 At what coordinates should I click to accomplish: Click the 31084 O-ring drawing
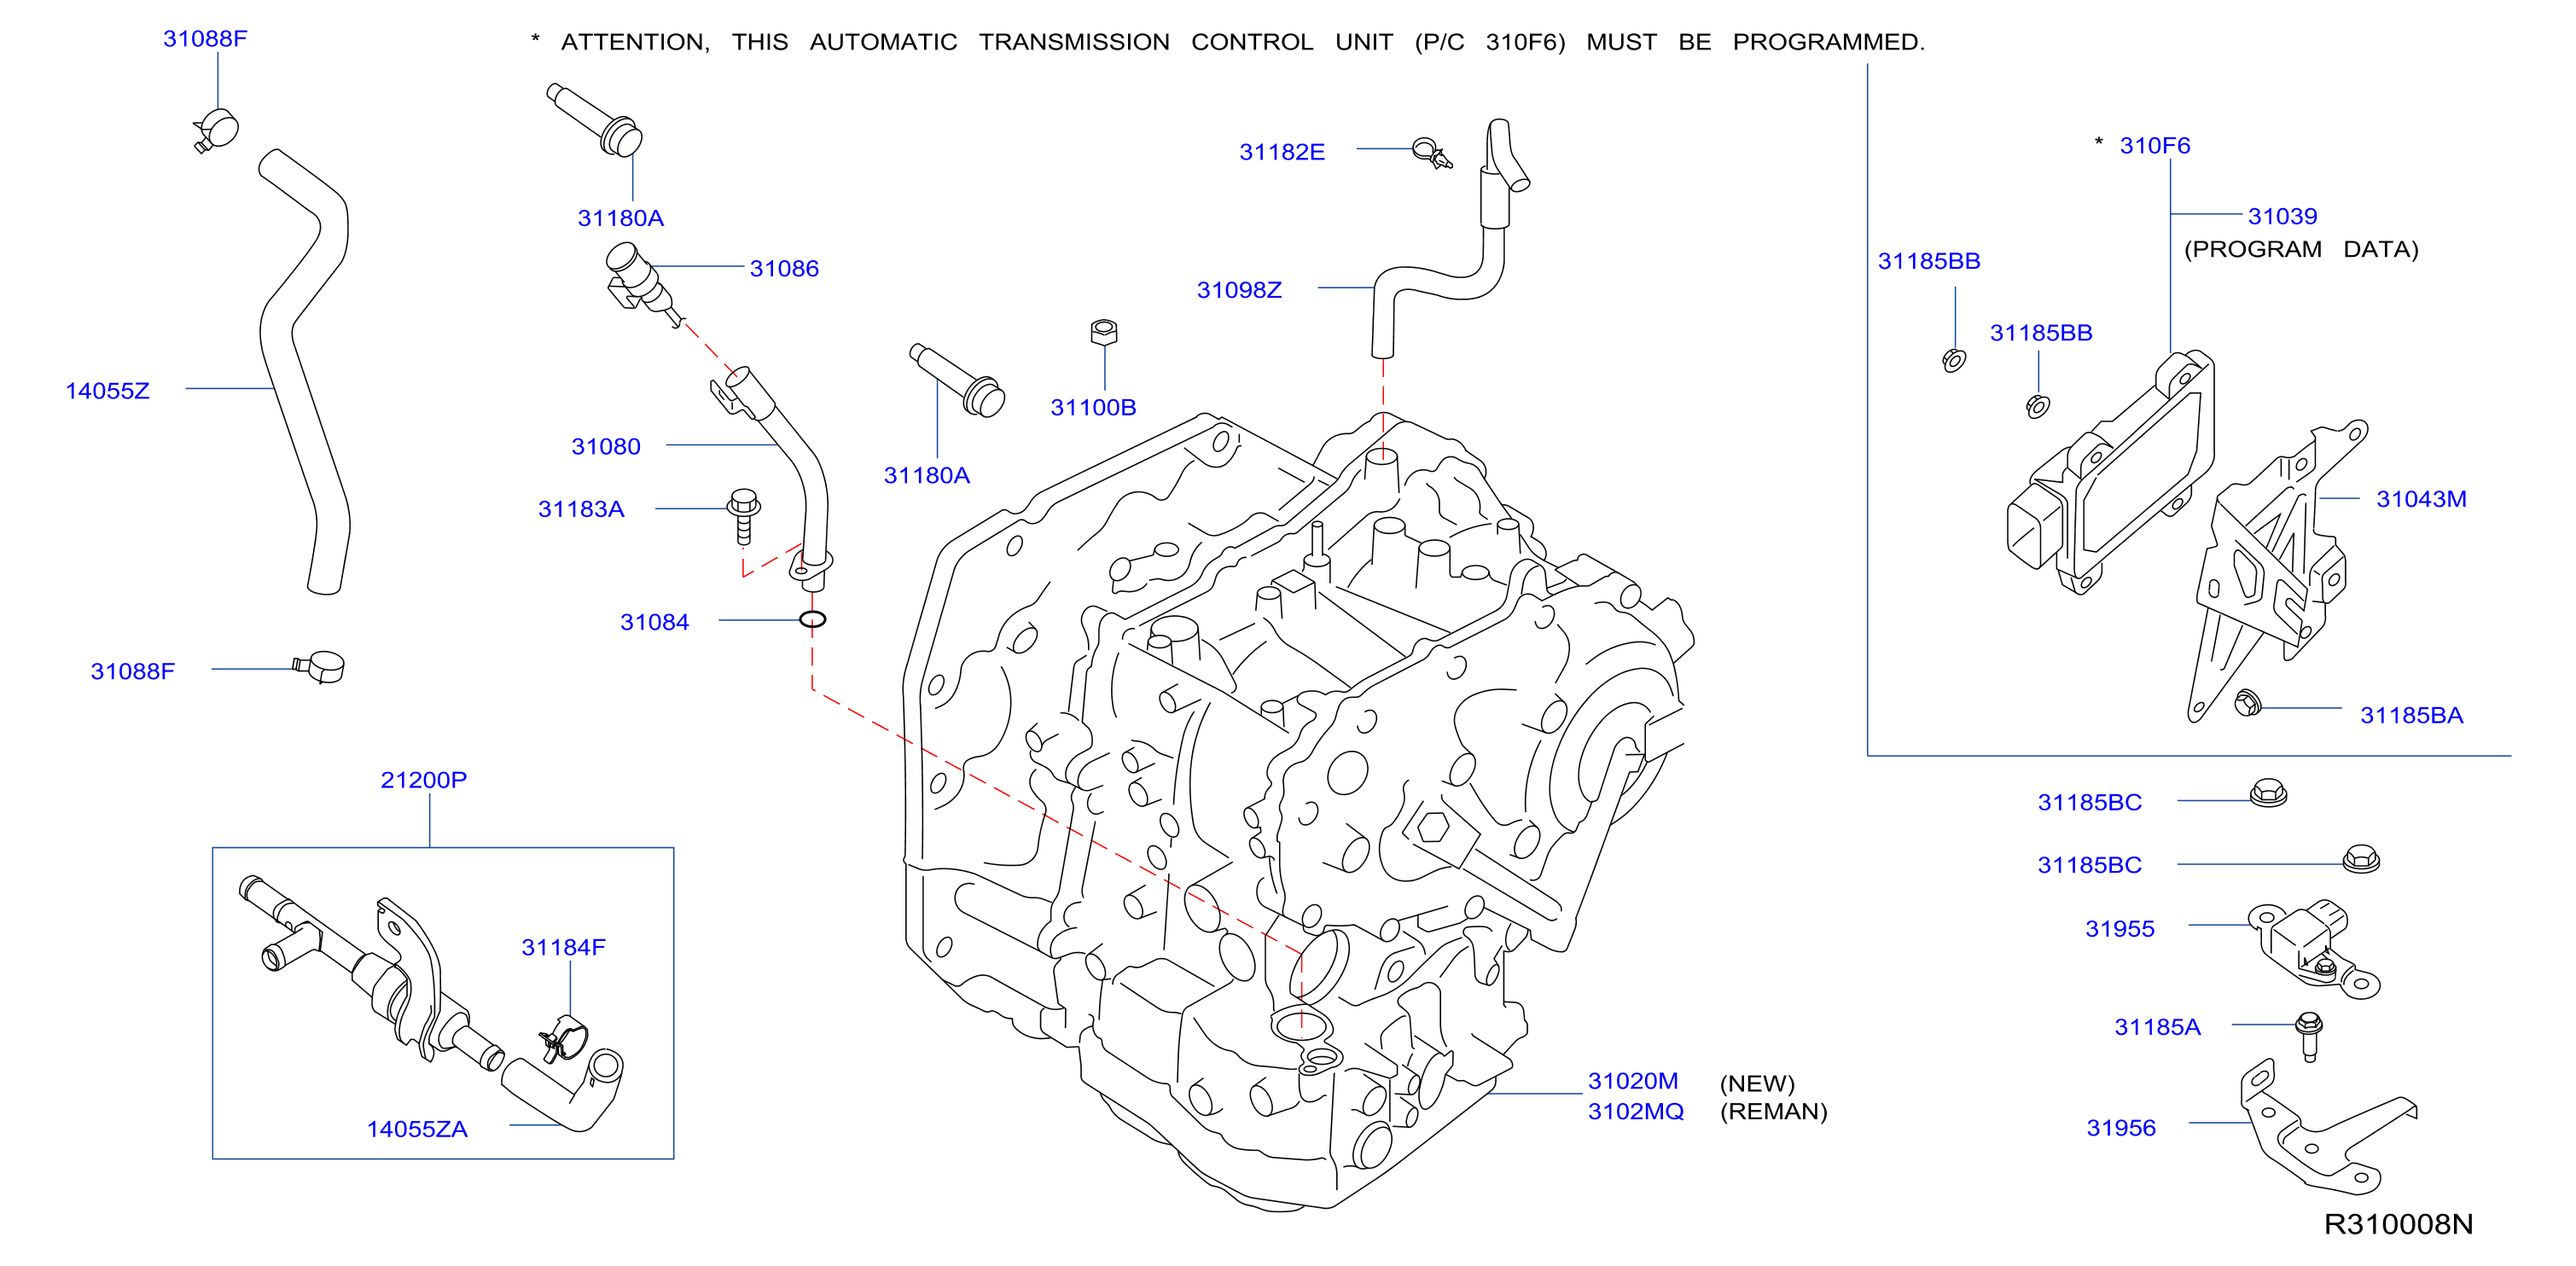pos(813,620)
